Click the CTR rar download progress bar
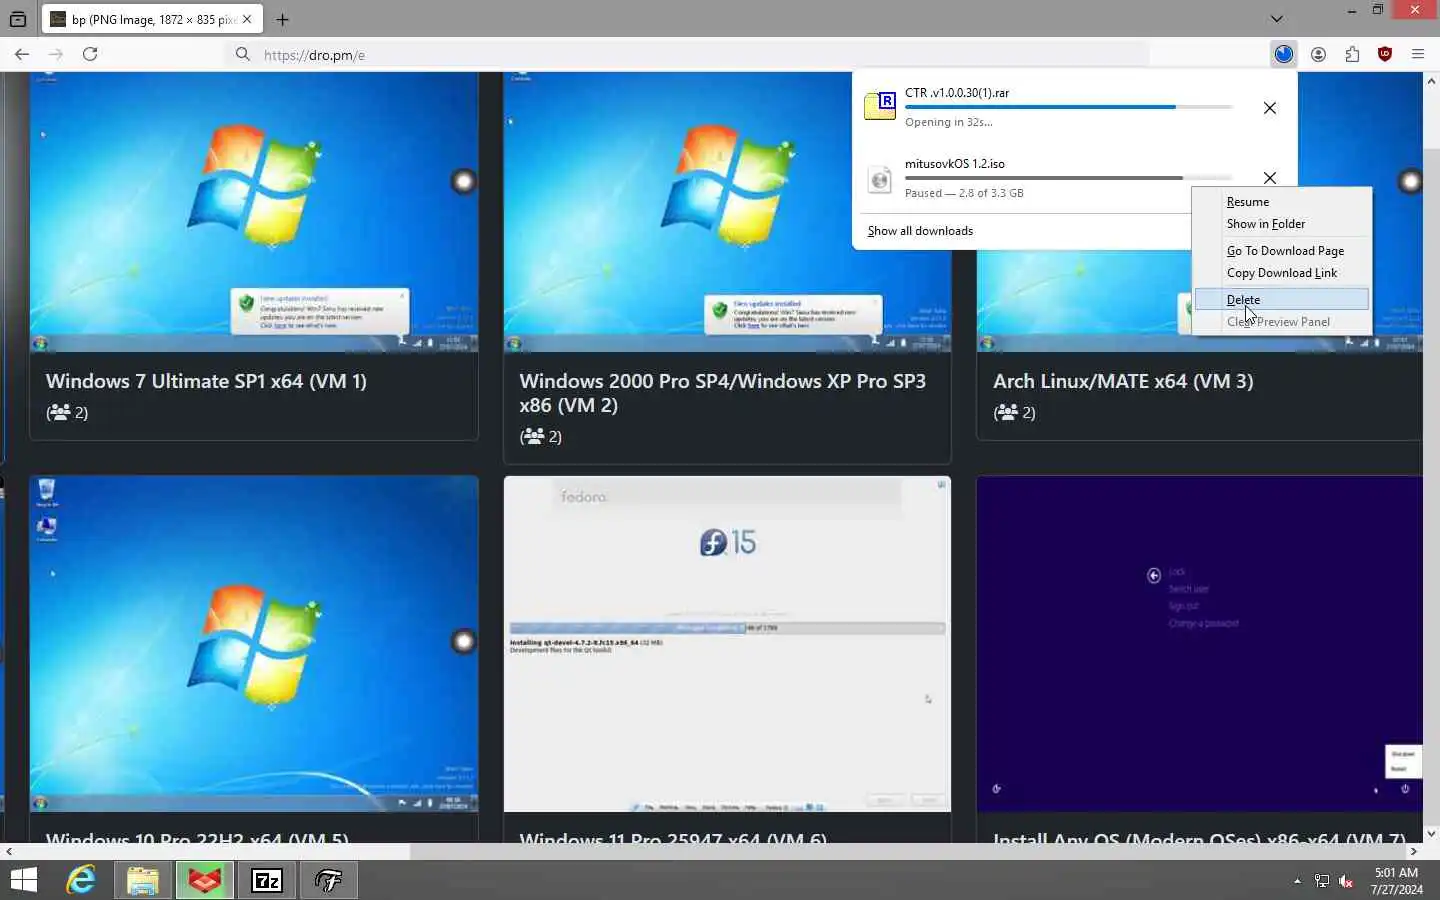This screenshot has width=1440, height=900. pos(1068,107)
